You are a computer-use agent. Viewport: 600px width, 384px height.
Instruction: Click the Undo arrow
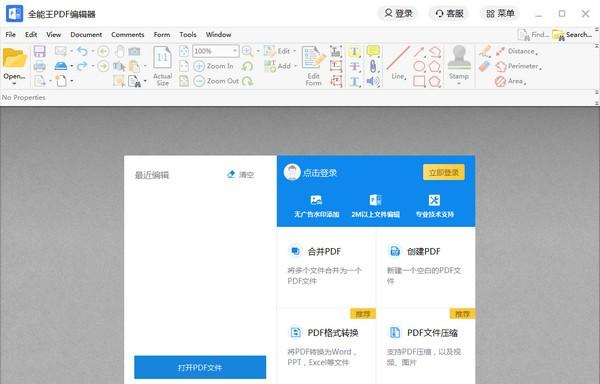click(82, 51)
